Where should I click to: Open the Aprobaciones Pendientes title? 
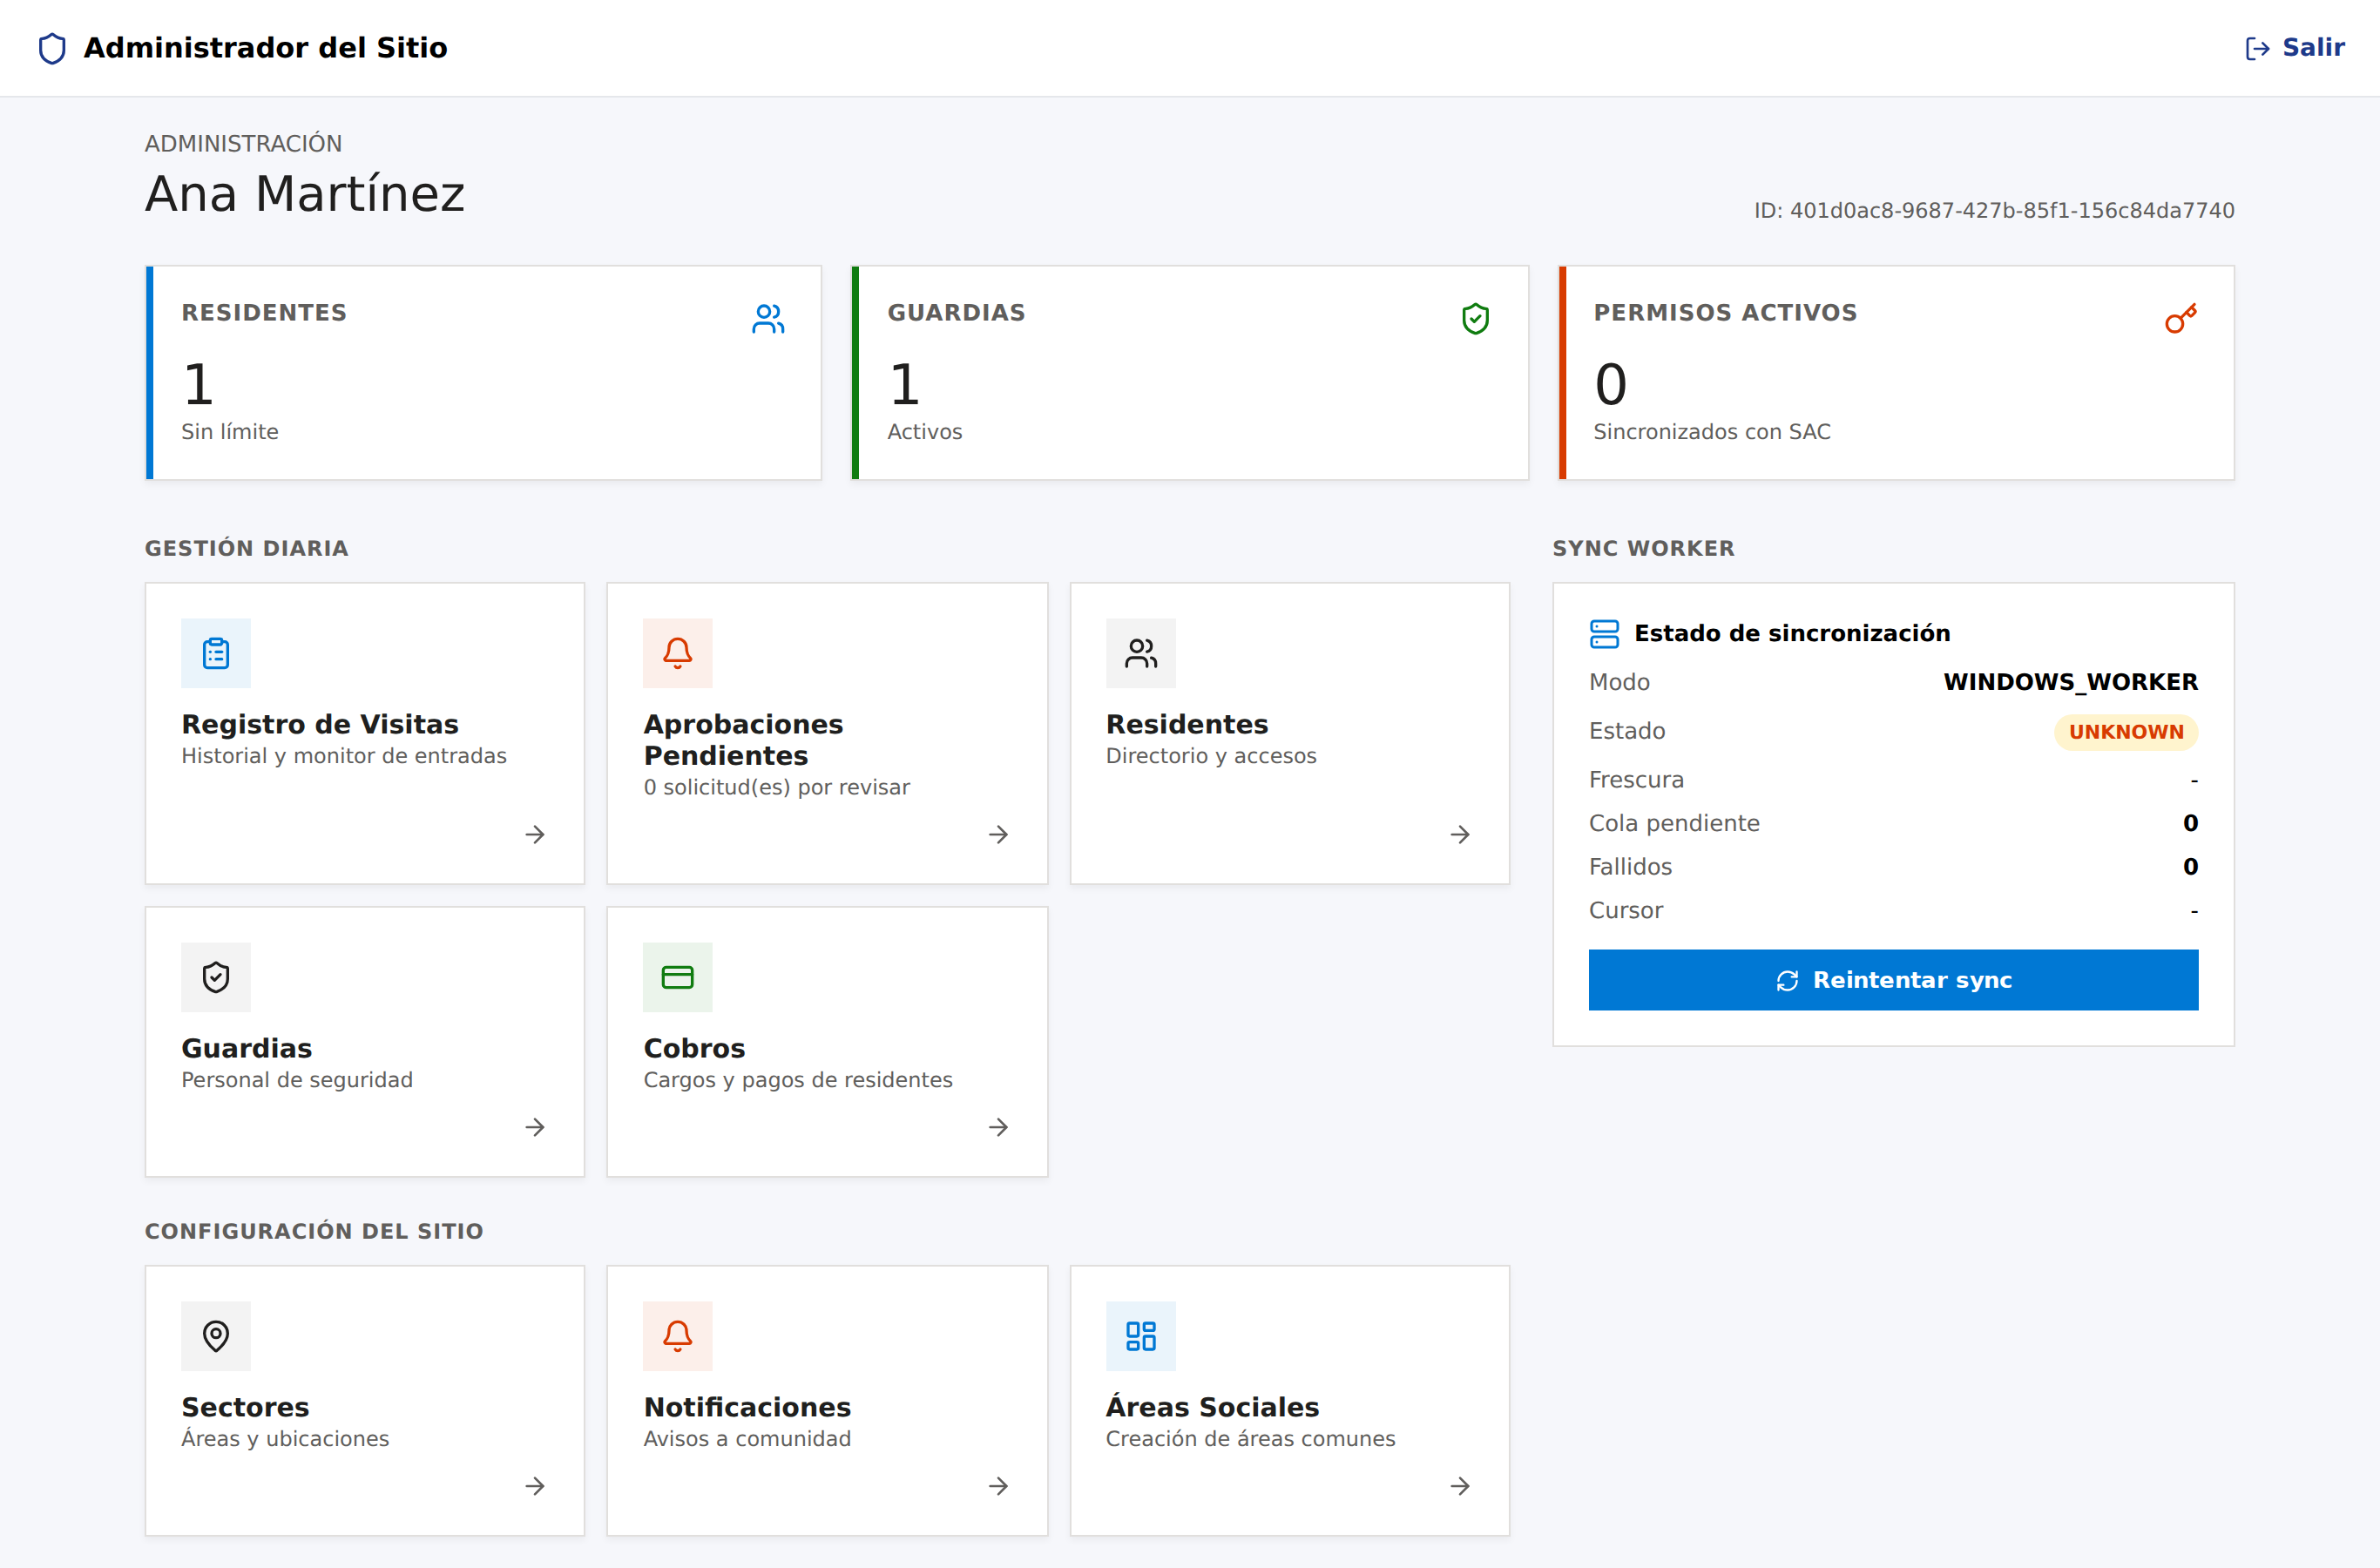[743, 740]
